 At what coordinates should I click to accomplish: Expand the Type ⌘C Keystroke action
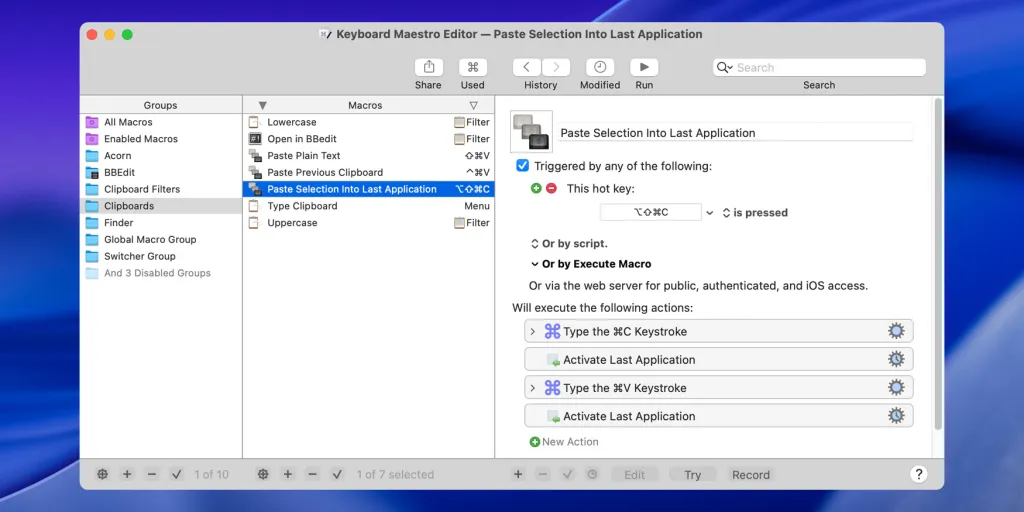[x=533, y=331]
